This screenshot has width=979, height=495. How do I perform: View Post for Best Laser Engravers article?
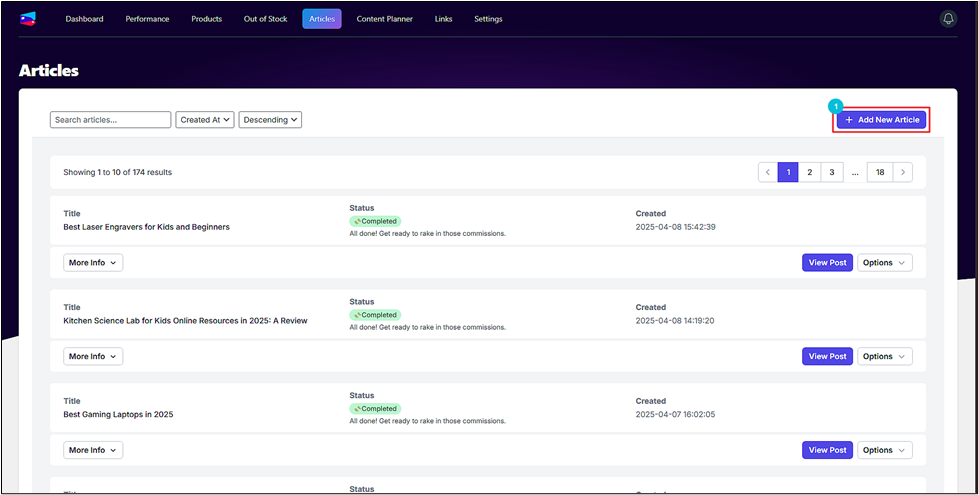(x=827, y=263)
